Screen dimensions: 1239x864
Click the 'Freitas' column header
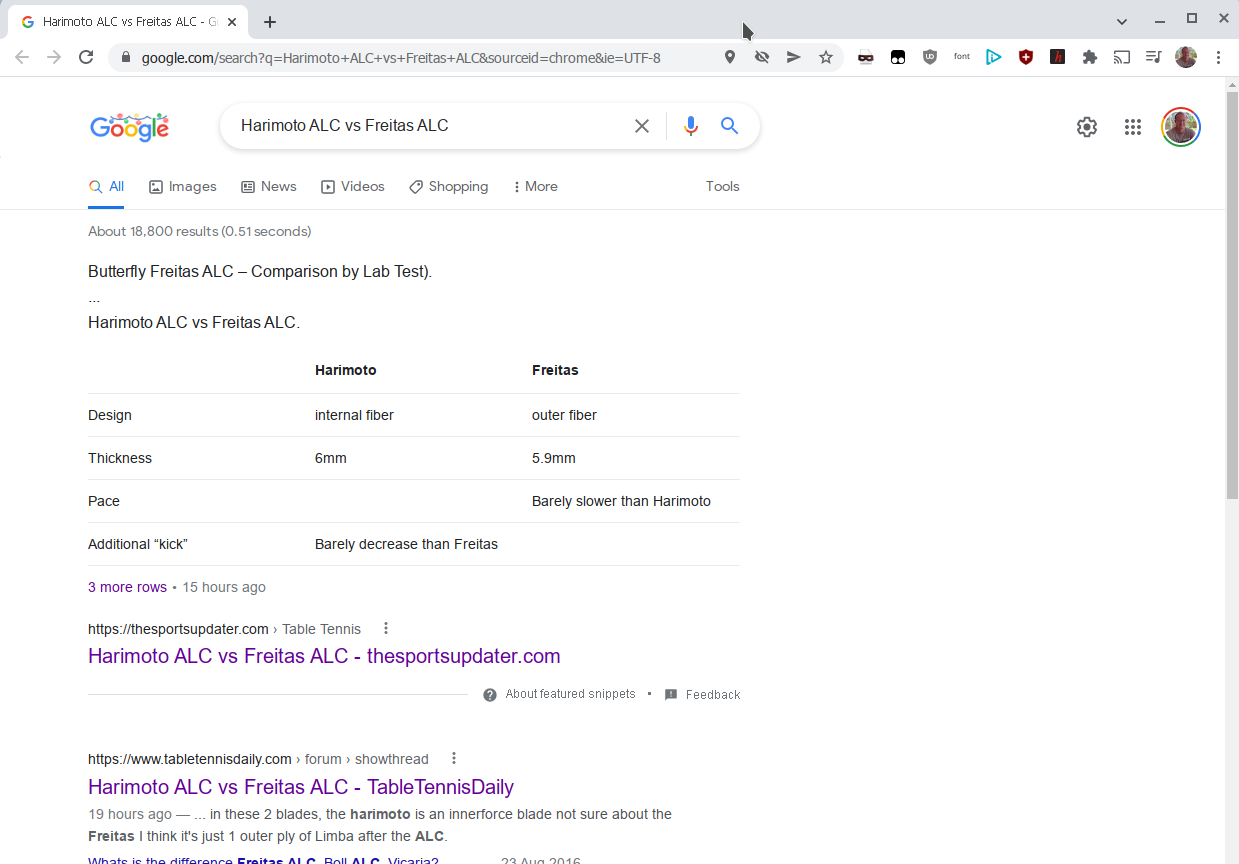(555, 370)
